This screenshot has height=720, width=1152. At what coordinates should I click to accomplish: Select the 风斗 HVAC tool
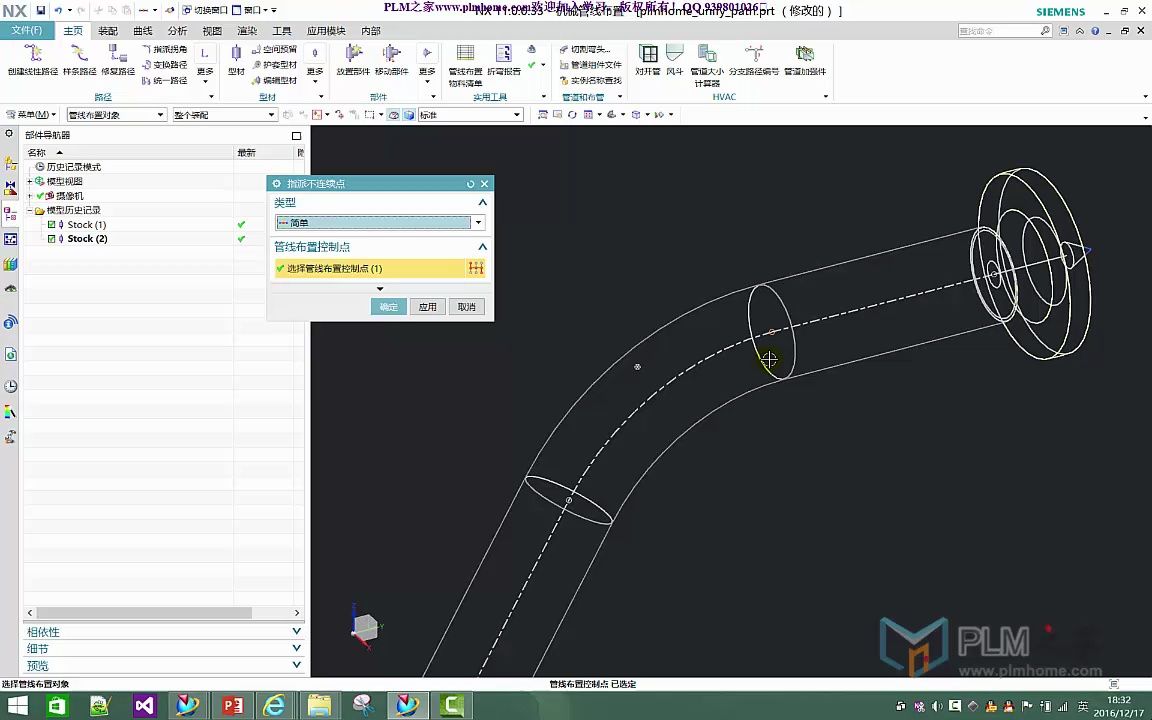point(674,59)
